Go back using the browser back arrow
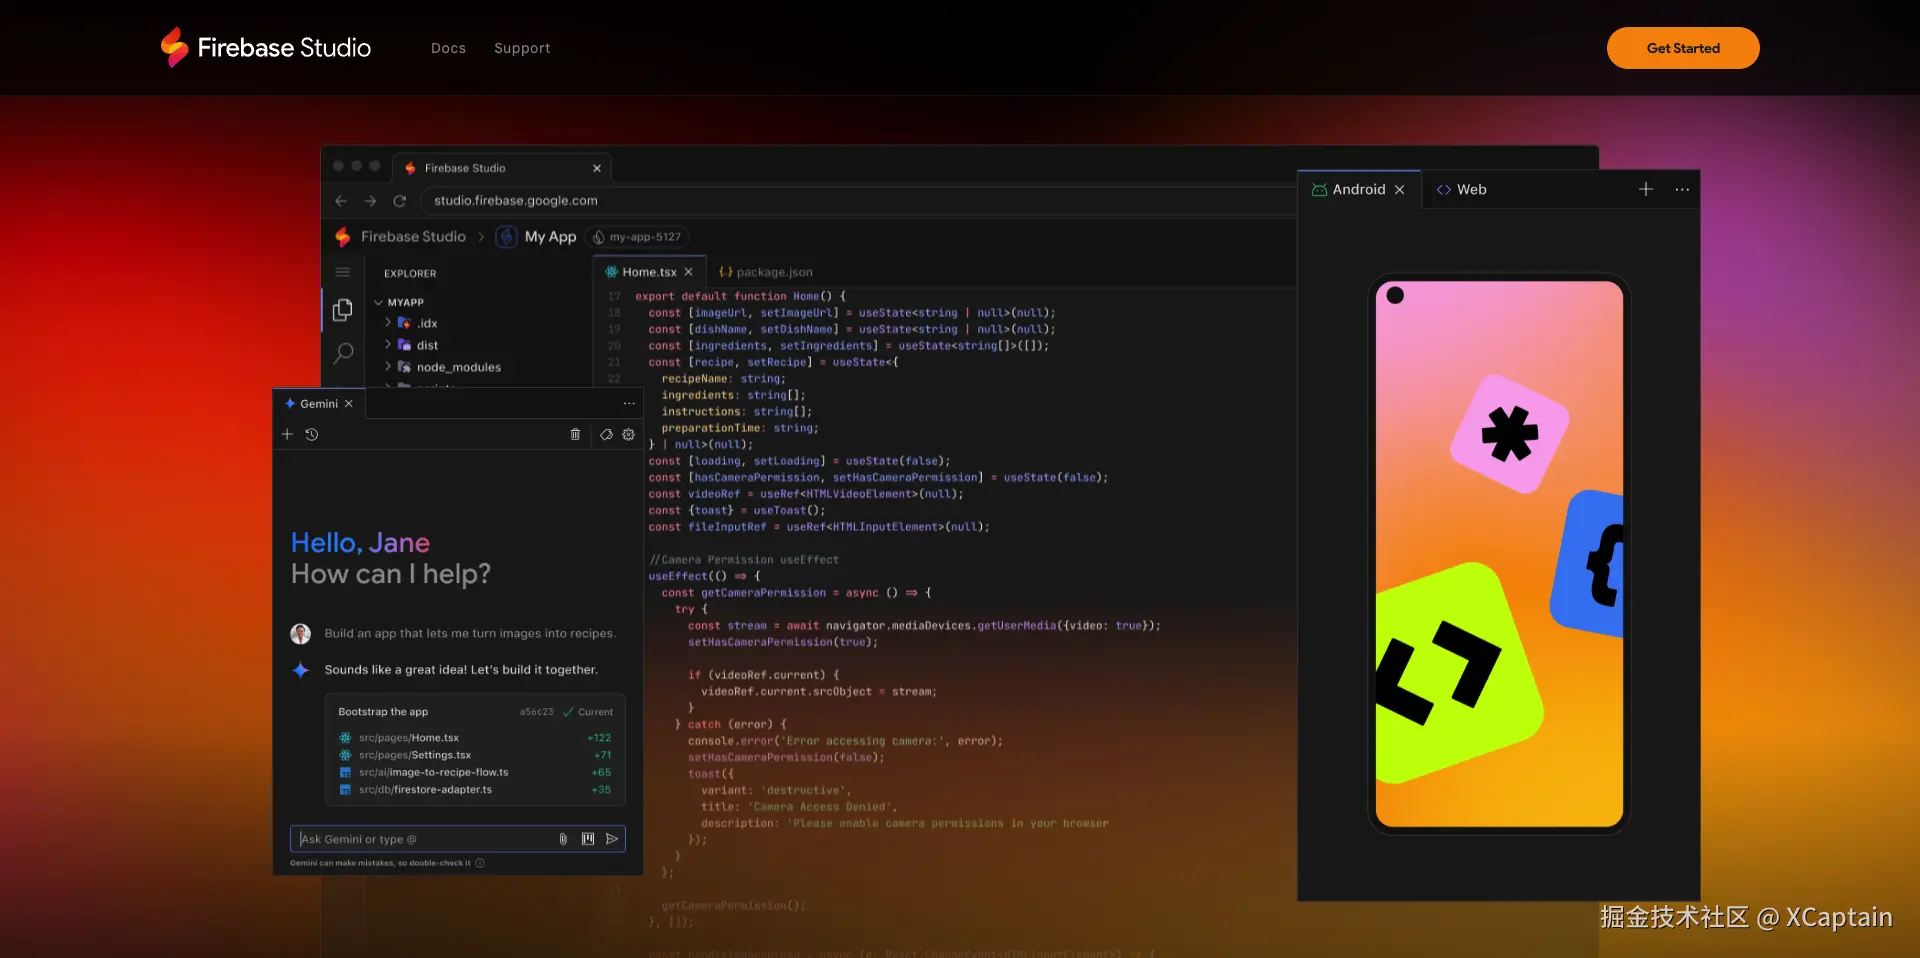This screenshot has width=1920, height=958. tap(341, 201)
